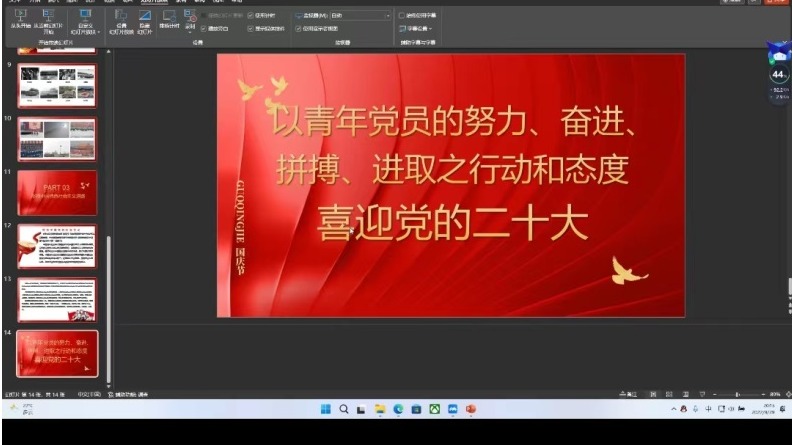The height and width of the screenshot is (445, 792).
Task: Toggle the Use Presenter View checkbox
Action: pyautogui.click(x=298, y=28)
